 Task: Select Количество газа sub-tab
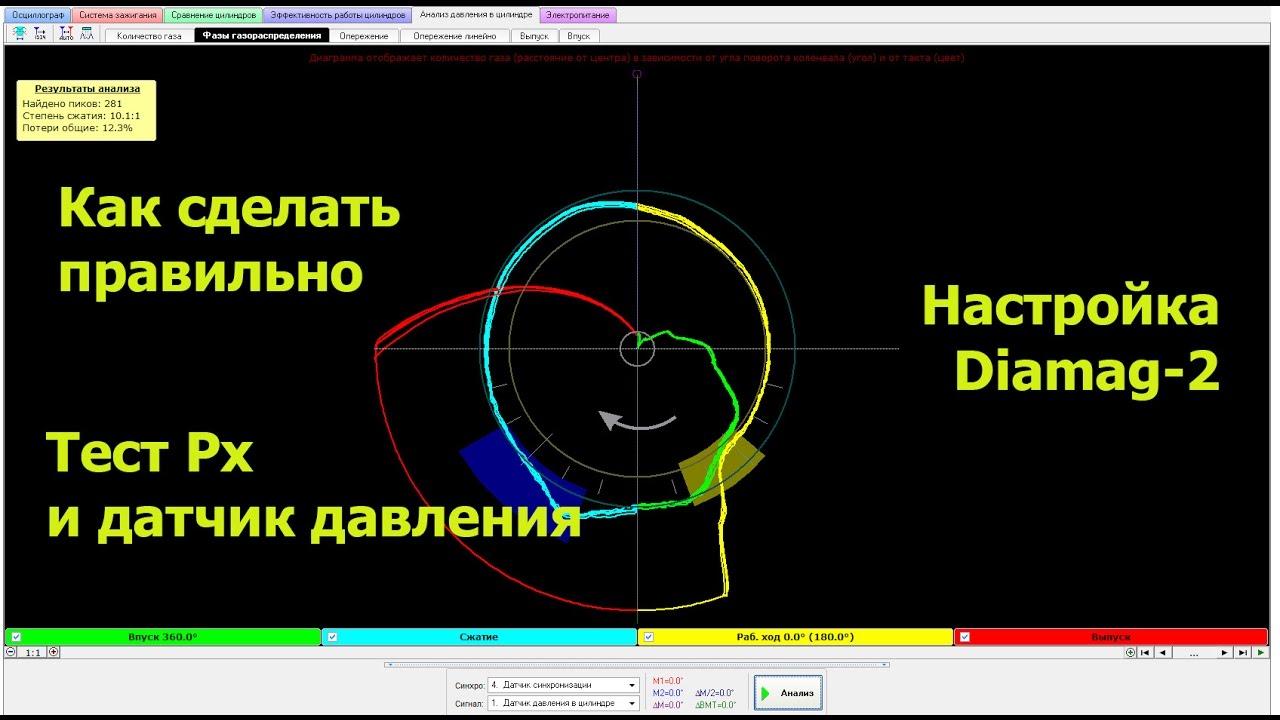[149, 35]
